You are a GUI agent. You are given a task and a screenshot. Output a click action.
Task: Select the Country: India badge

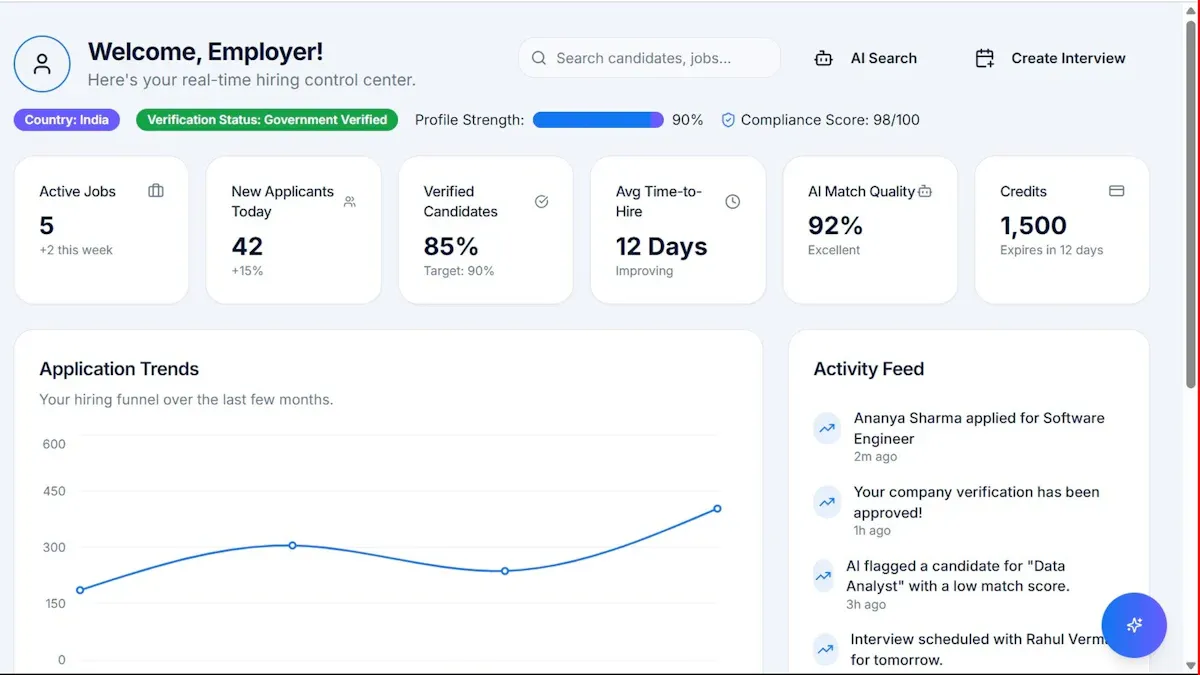(x=66, y=119)
